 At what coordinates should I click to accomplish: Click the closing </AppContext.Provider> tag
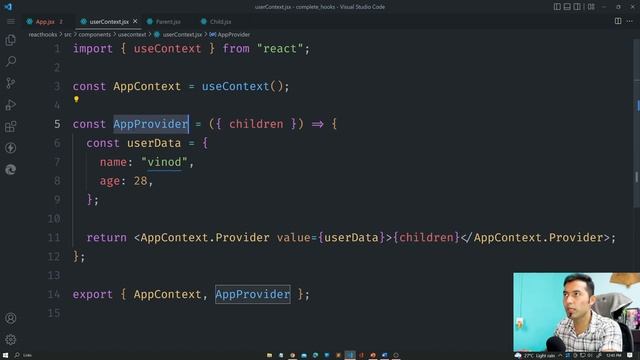536,238
